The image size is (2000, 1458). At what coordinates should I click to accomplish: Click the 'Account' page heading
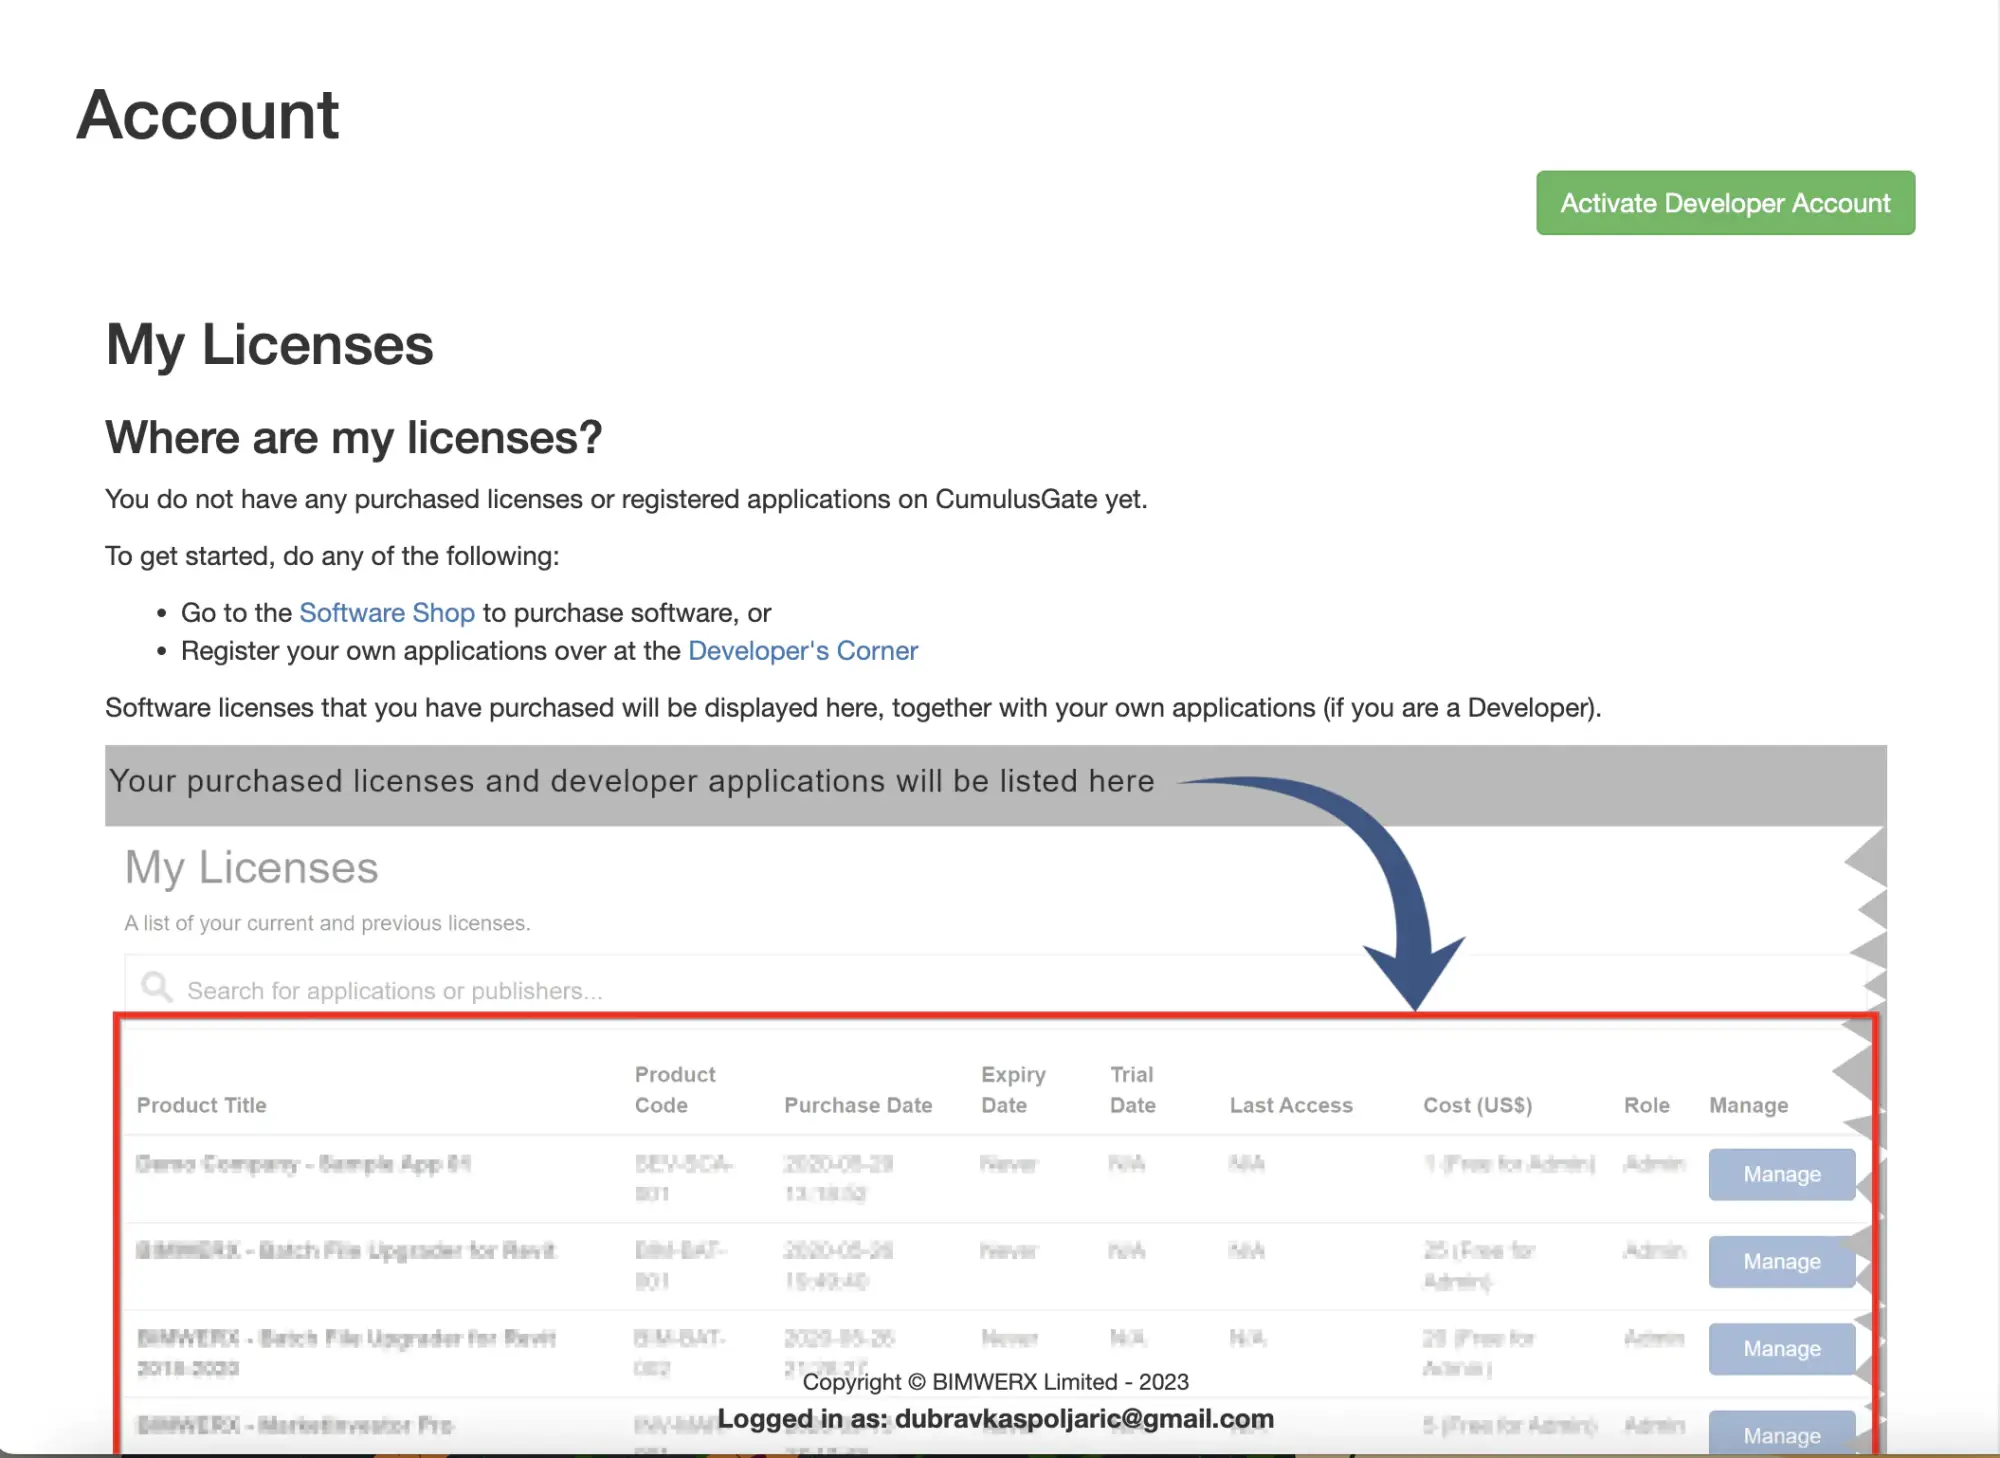[x=208, y=114]
